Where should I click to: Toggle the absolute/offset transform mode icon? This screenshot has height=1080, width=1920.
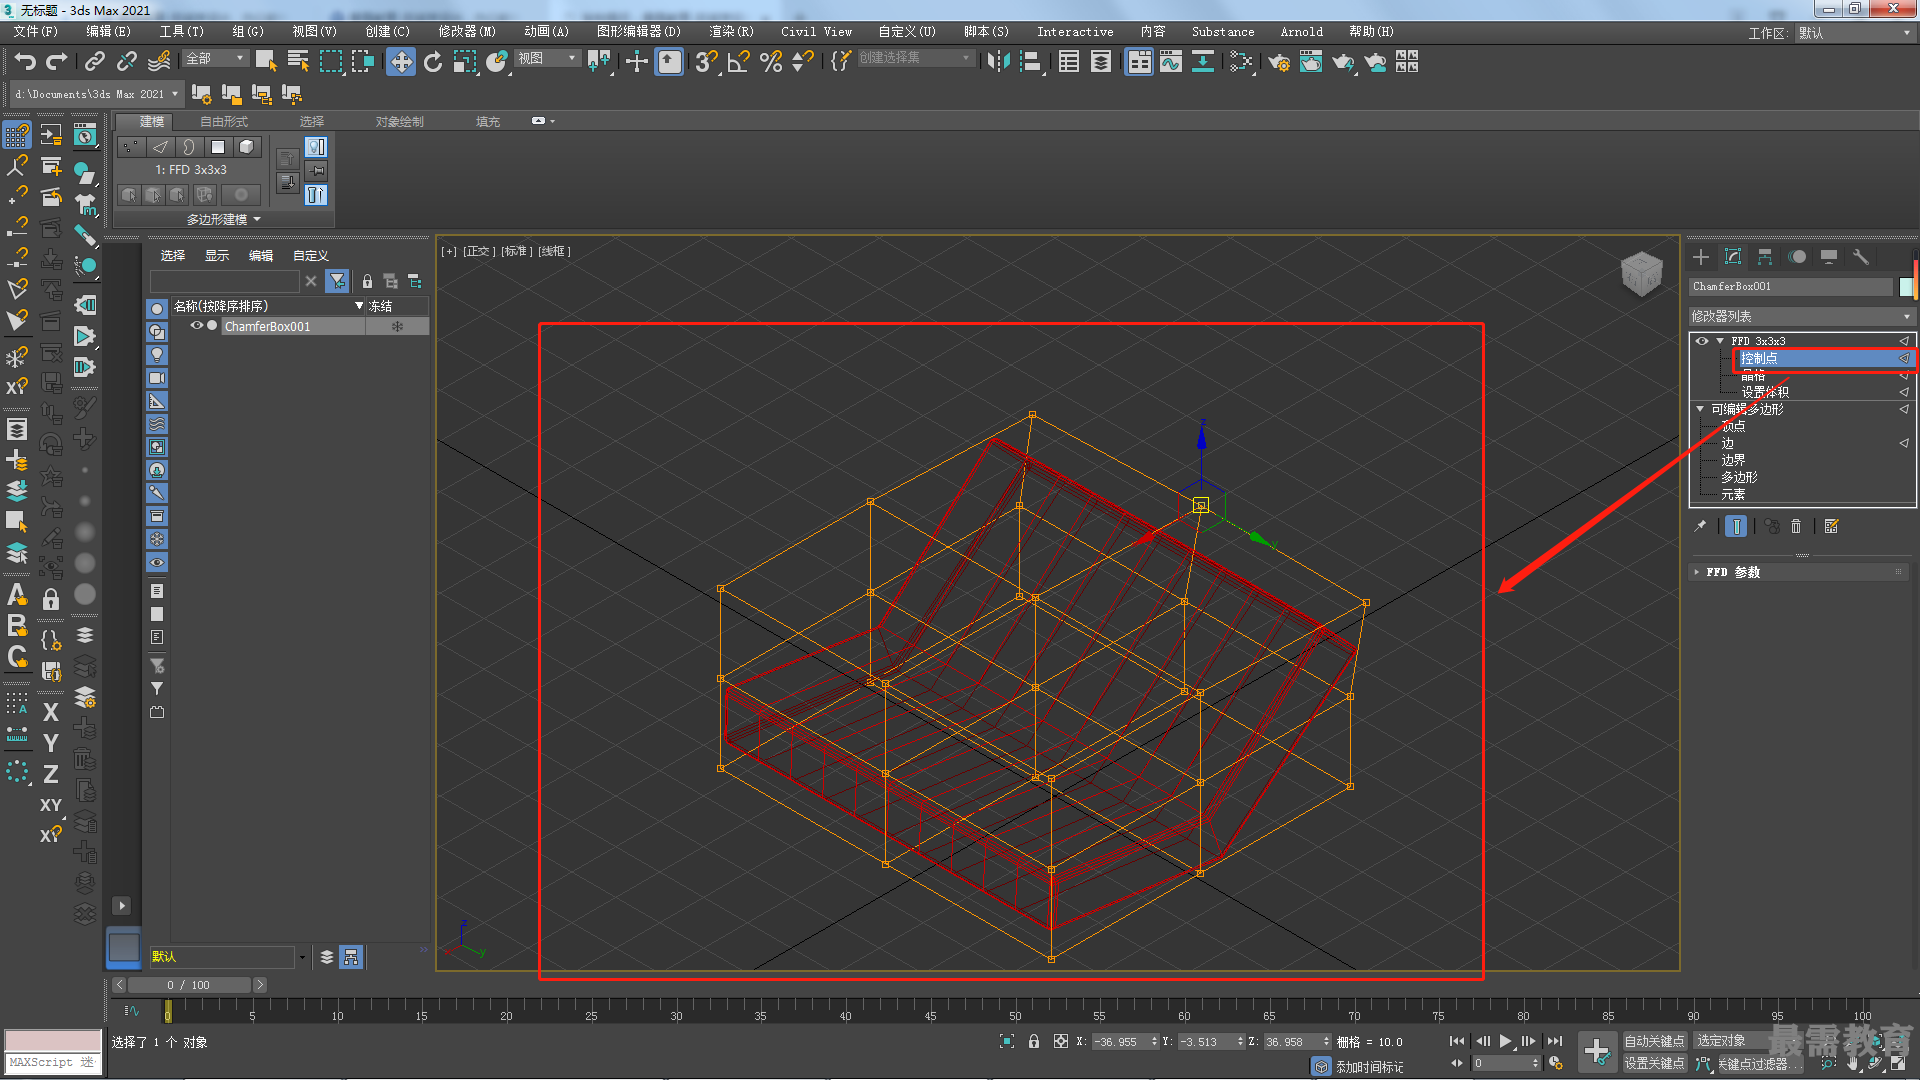1061,1041
